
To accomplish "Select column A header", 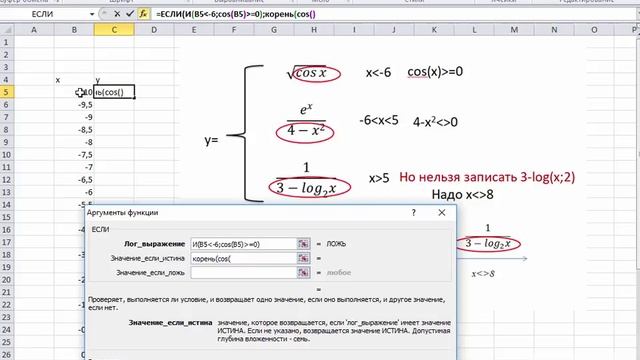I will (33, 30).
